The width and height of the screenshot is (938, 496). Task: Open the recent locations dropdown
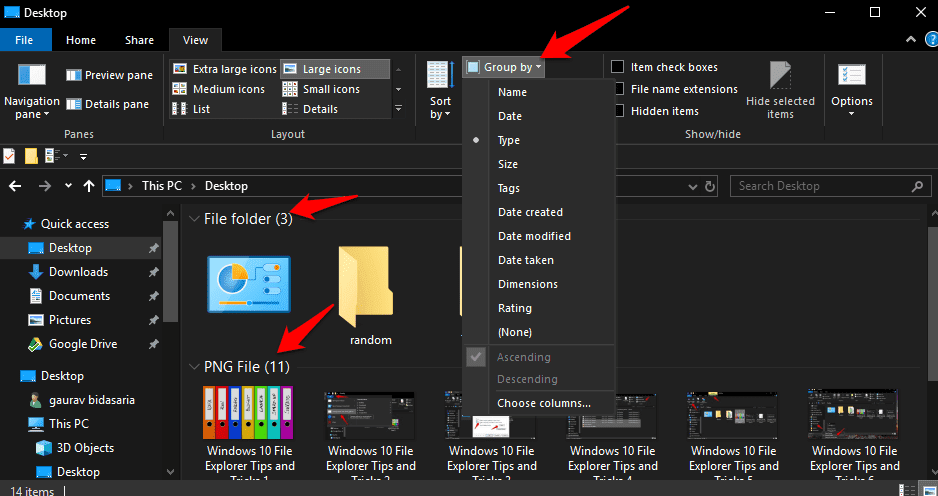pyautogui.click(x=68, y=186)
